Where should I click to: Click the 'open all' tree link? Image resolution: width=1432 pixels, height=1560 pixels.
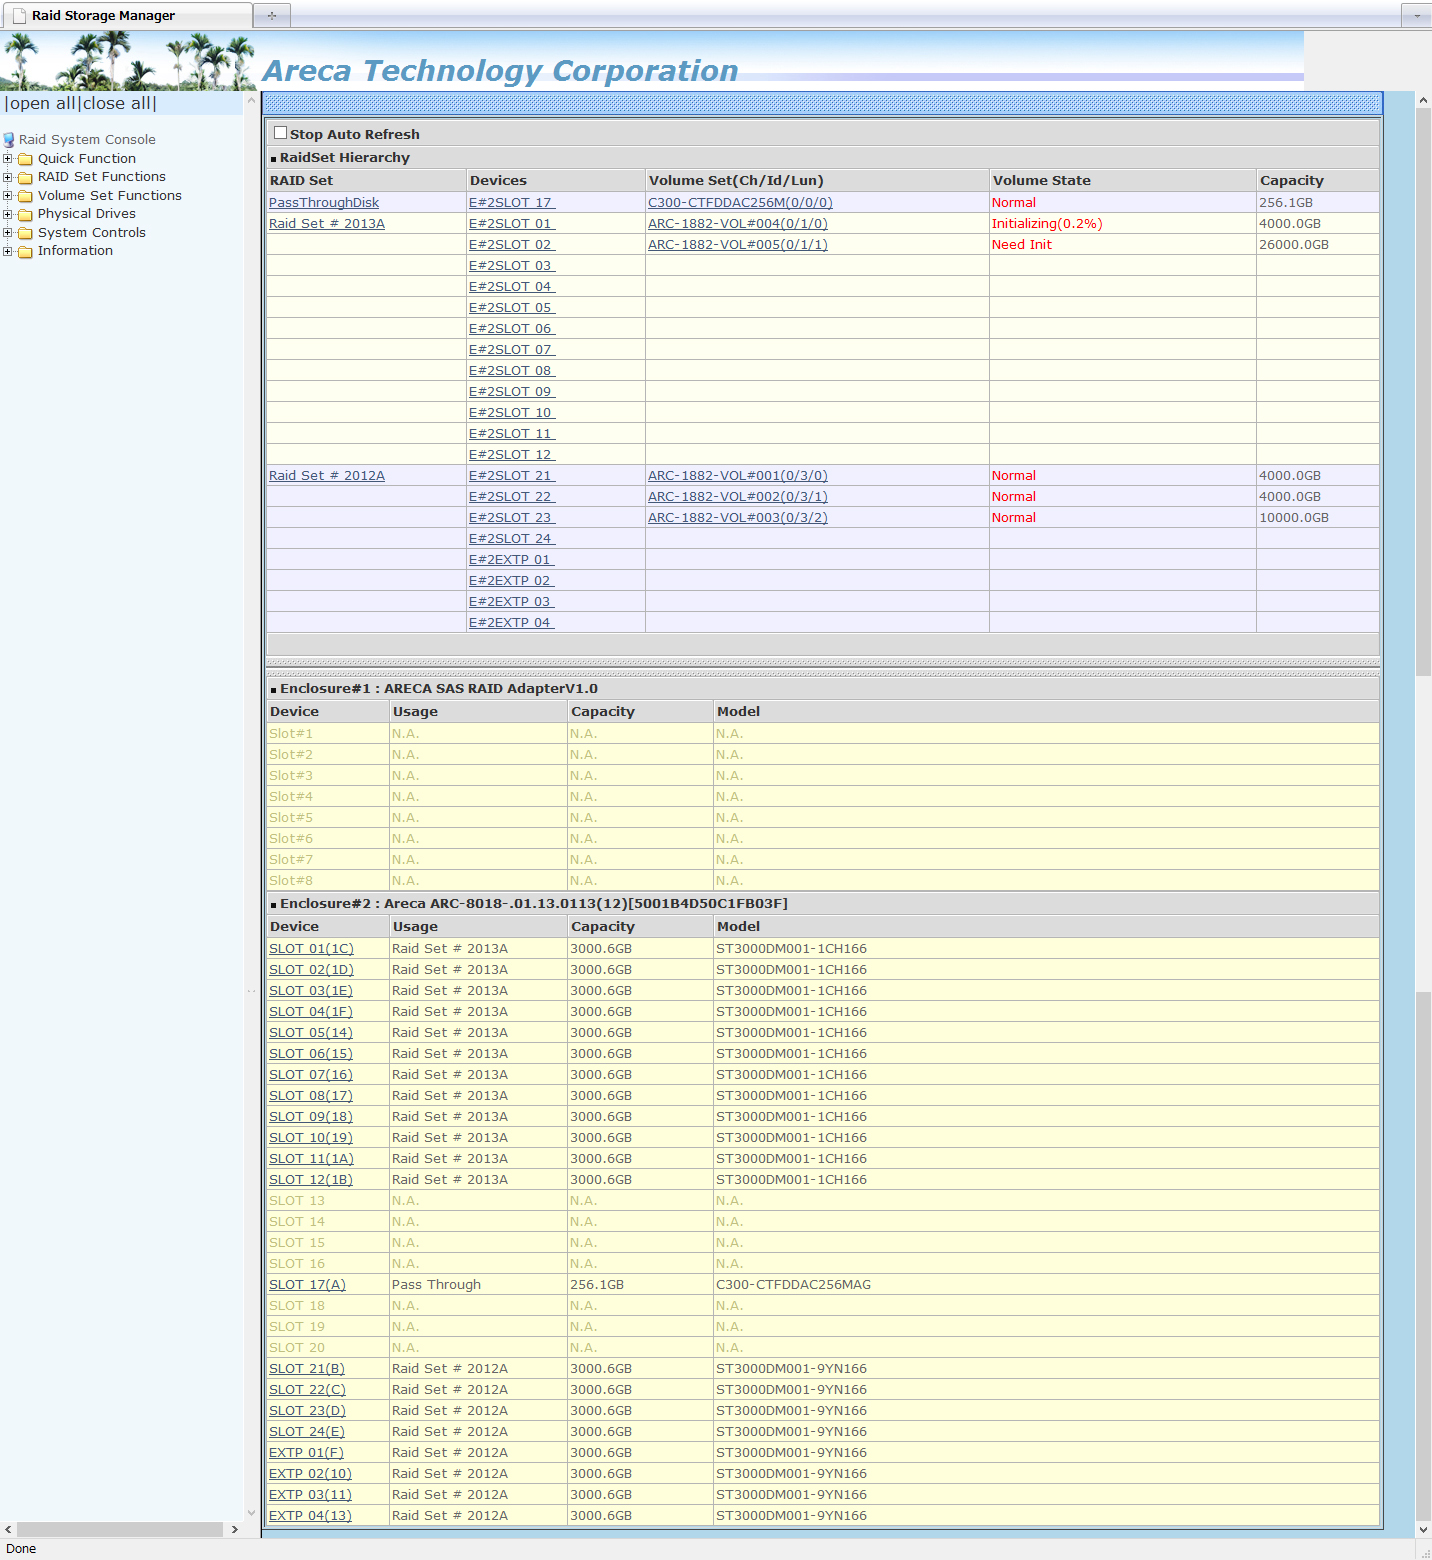42,104
